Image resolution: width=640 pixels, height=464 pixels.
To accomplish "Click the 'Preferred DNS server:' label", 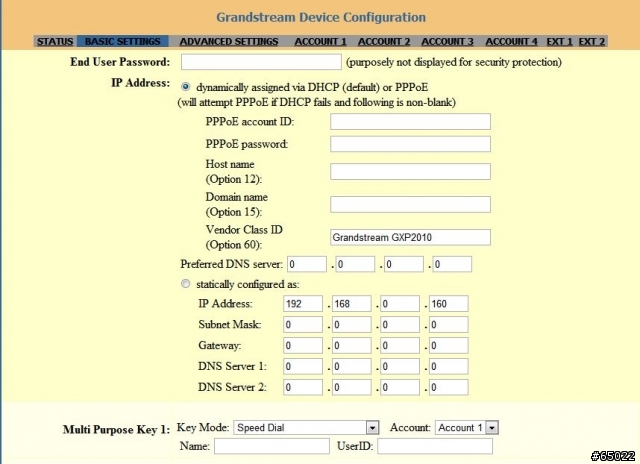I will click(x=231, y=264).
